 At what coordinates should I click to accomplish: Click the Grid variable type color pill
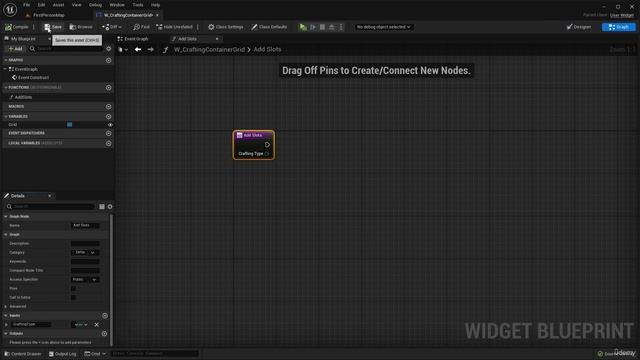(x=69, y=124)
